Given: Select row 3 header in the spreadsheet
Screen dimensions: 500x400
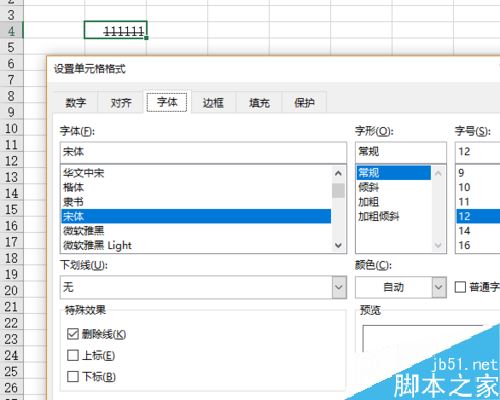Looking at the screenshot, I should (11, 14).
